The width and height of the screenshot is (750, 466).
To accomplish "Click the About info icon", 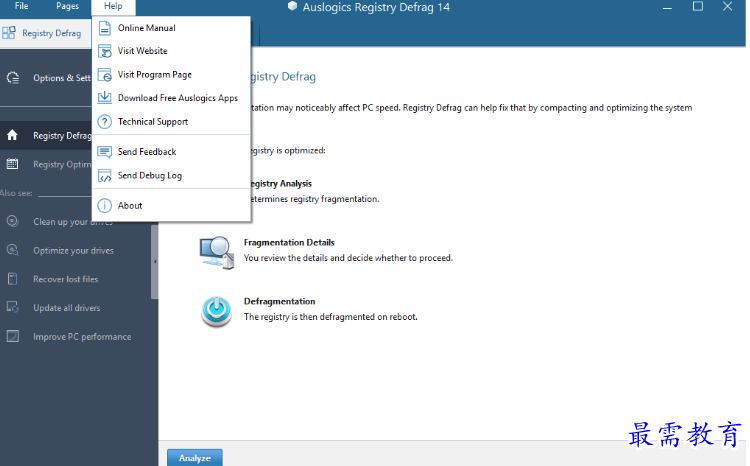I will [x=104, y=206].
